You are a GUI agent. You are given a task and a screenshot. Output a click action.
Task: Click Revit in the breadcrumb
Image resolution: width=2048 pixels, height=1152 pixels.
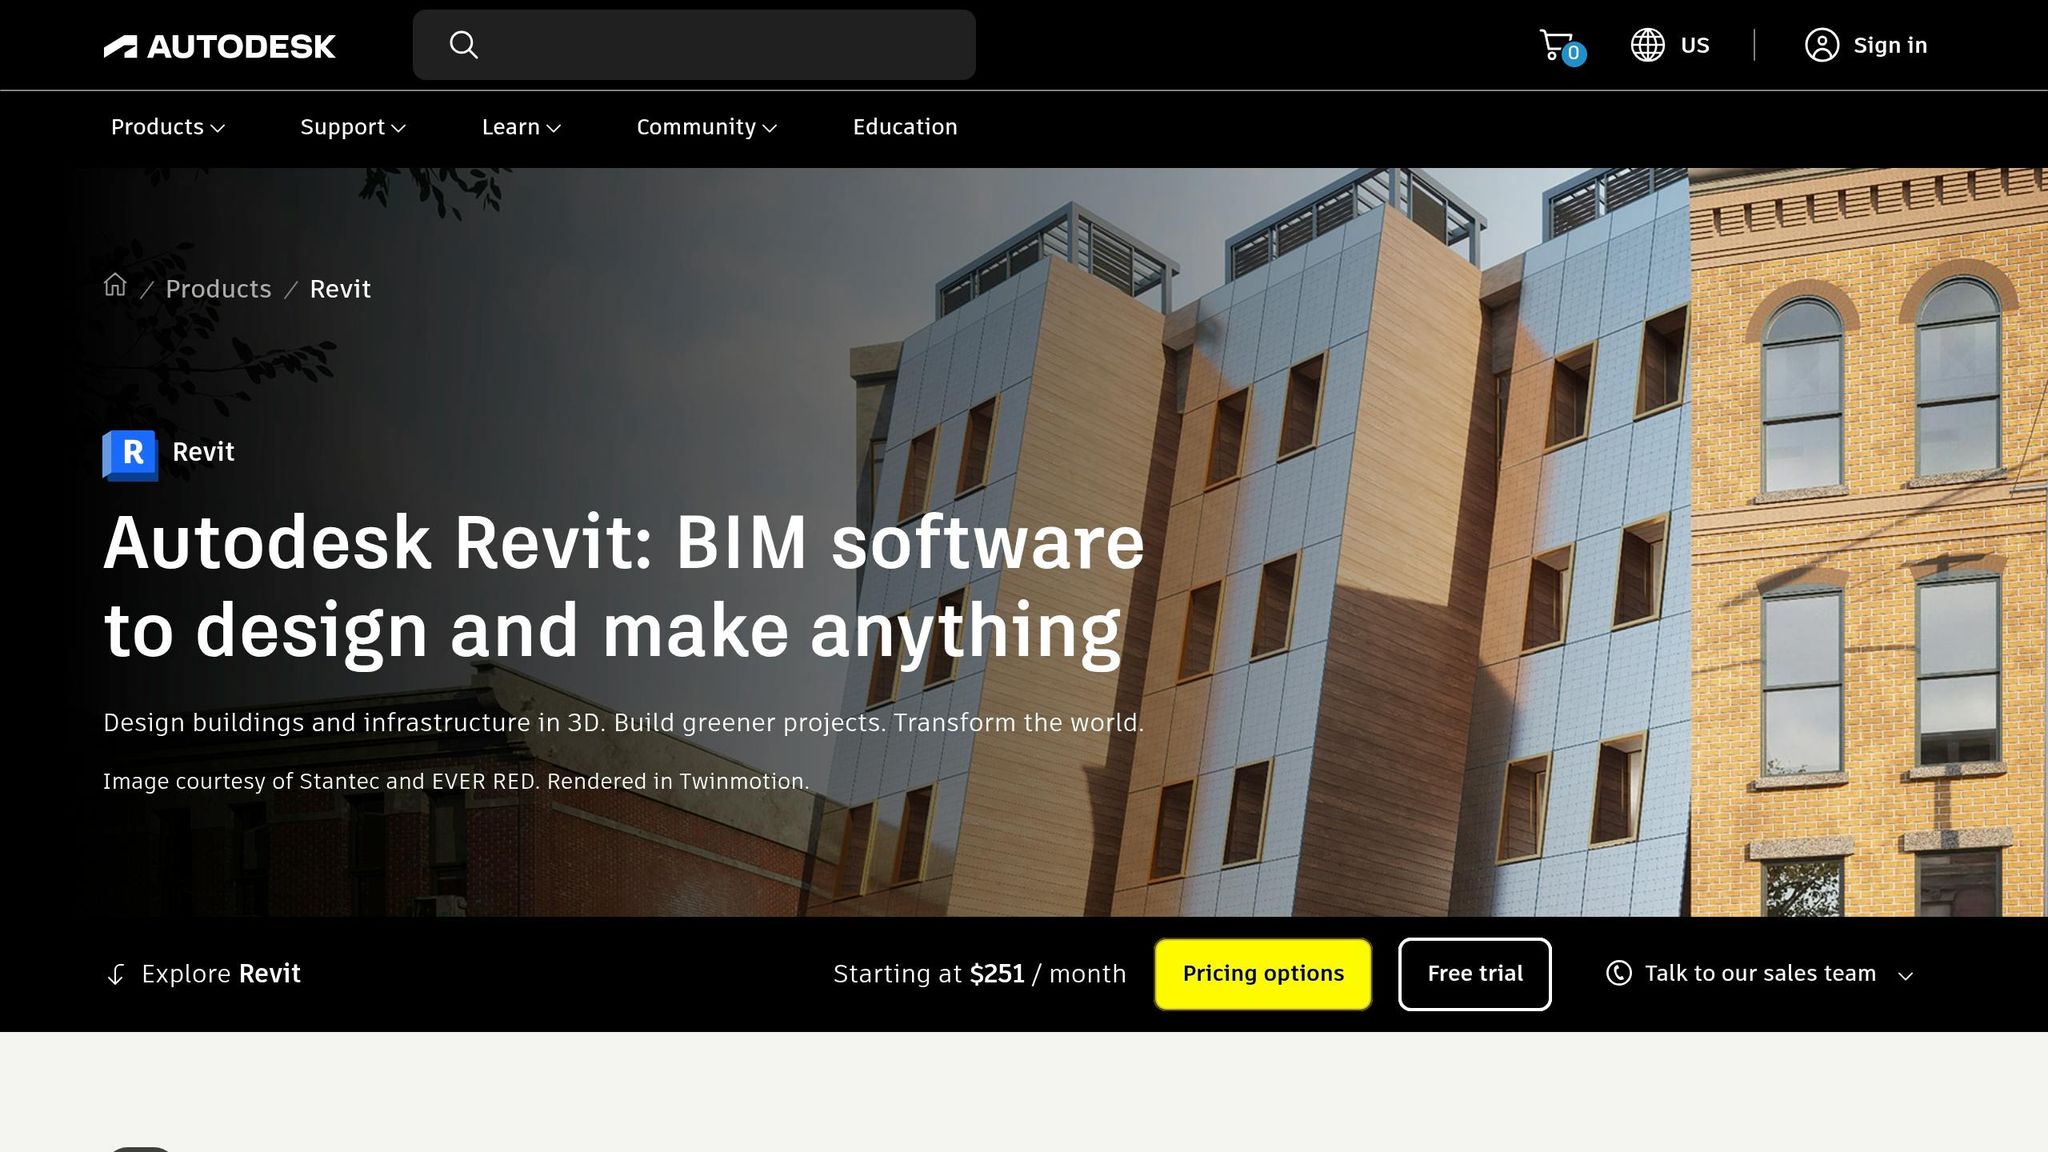click(x=340, y=289)
